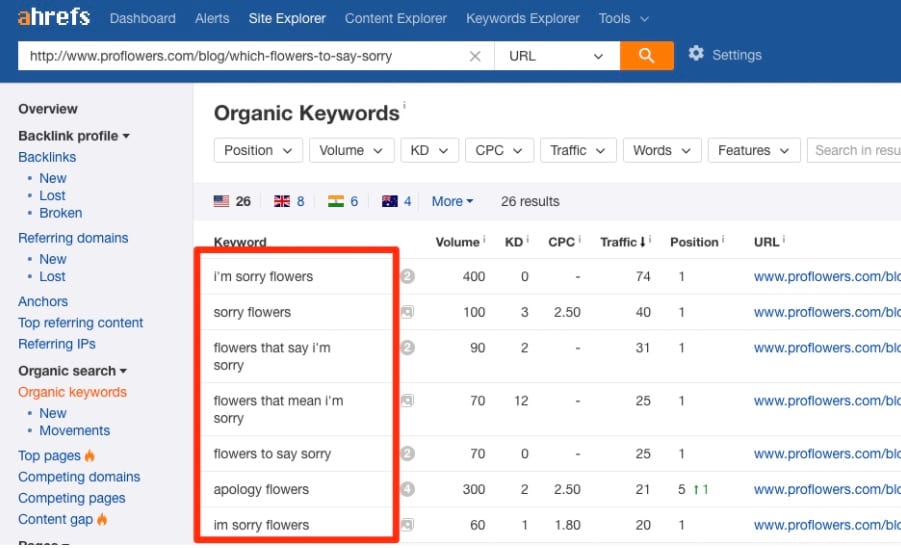The image size is (901, 548).
Task: Click the Search in results field
Action: click(854, 150)
